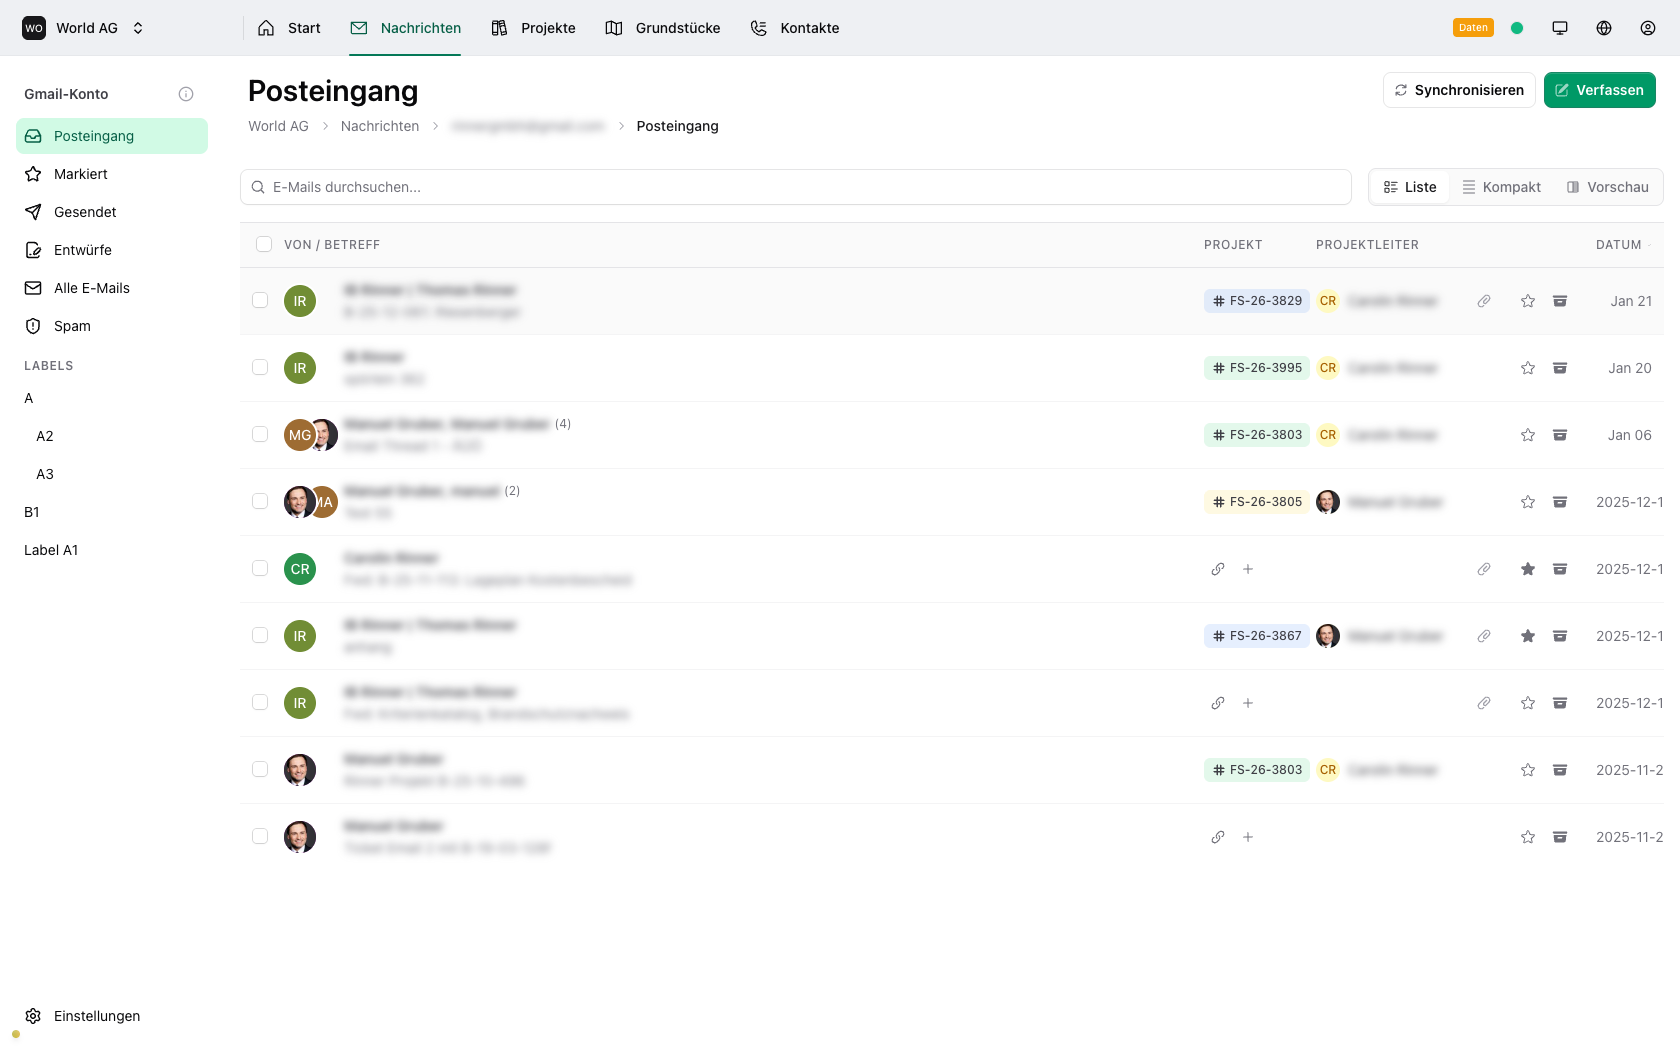1680x1050 pixels.
Task: Archive the topmost email in the list
Action: (1559, 300)
